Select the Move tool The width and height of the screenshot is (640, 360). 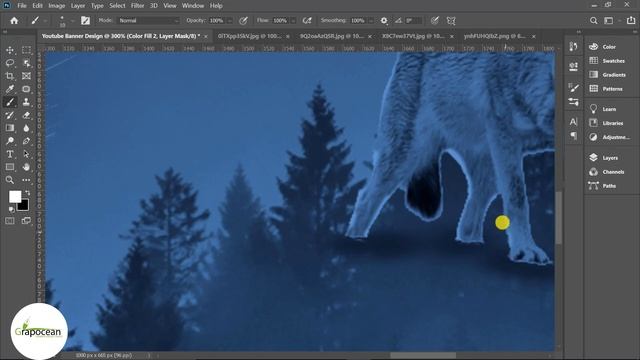point(10,50)
